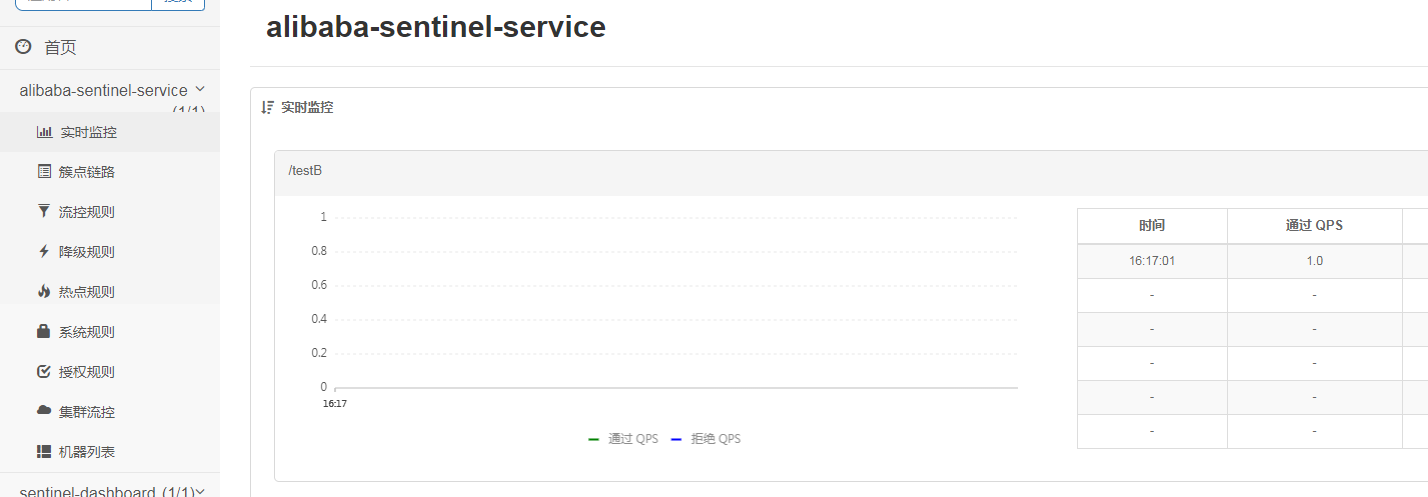Toggle 通过 QPS series in chart legend

coord(623,439)
